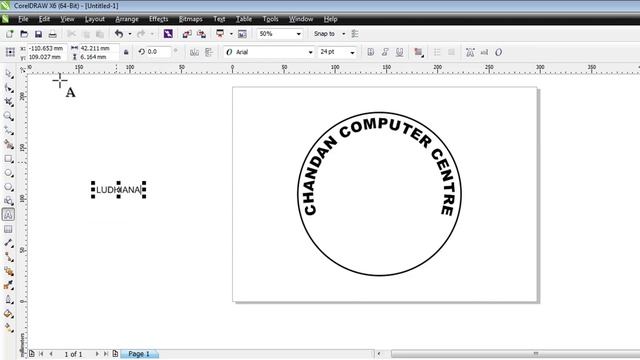
Task: Open the Layout menu
Action: [x=95, y=19]
